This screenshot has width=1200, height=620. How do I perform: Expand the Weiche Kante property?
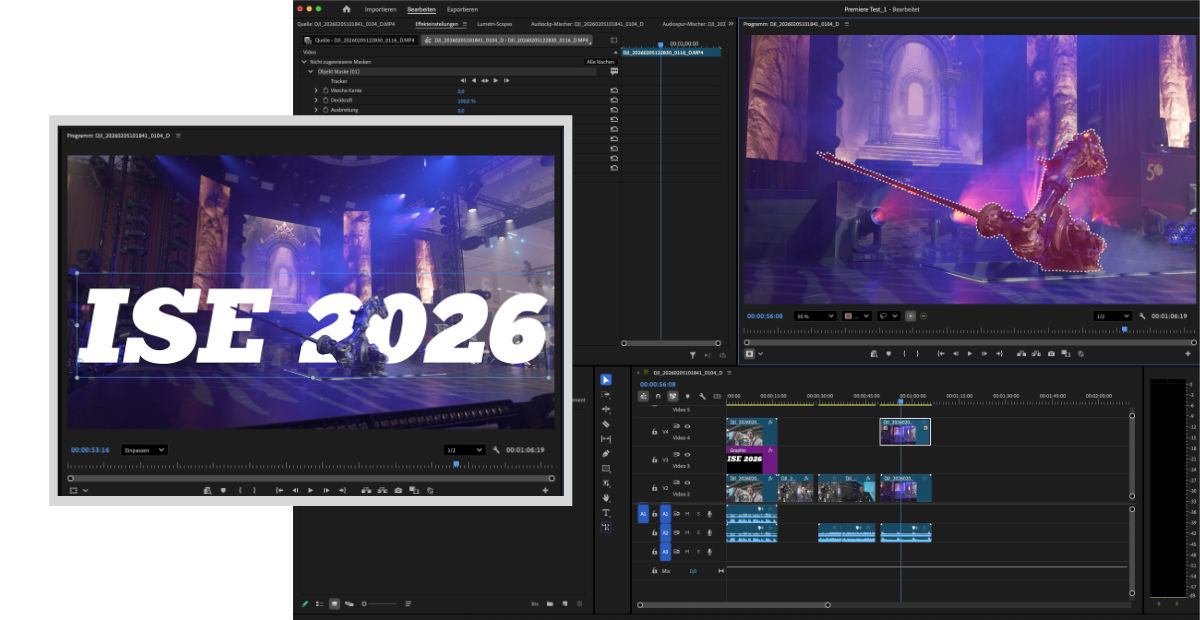(316, 90)
